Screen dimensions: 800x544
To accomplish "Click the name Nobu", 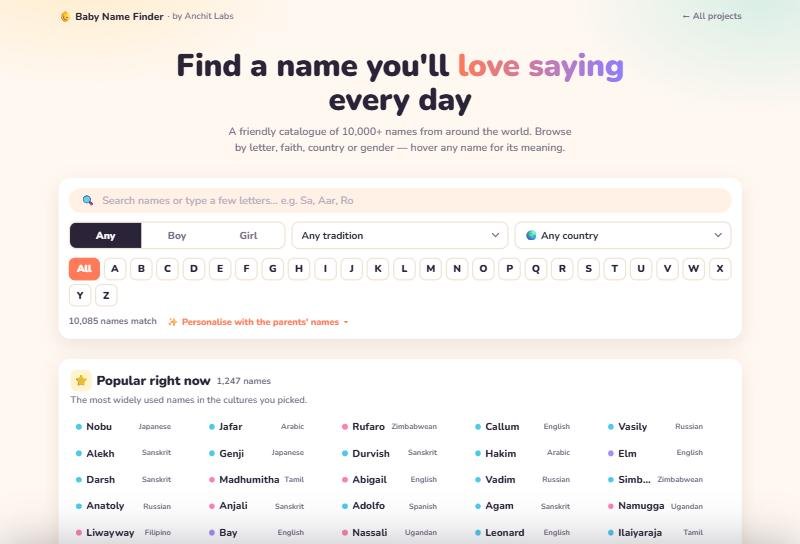I will pos(99,427).
